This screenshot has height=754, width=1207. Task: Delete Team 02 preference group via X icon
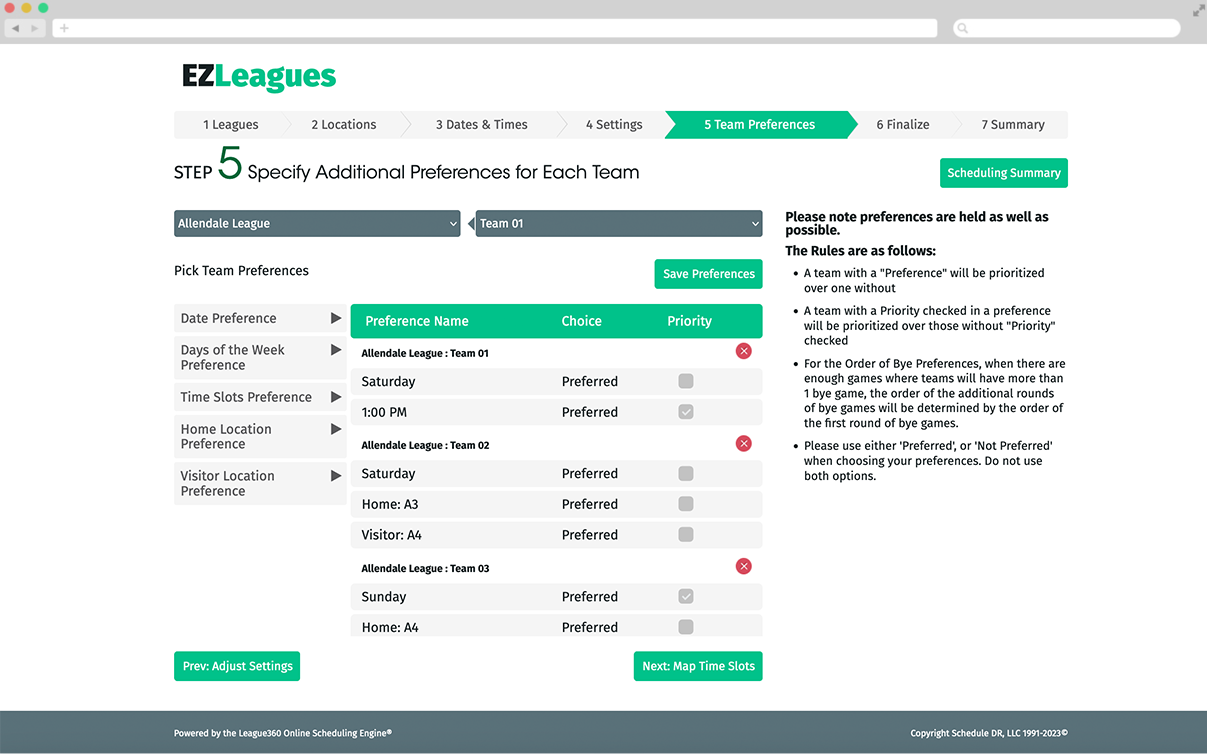pos(743,443)
